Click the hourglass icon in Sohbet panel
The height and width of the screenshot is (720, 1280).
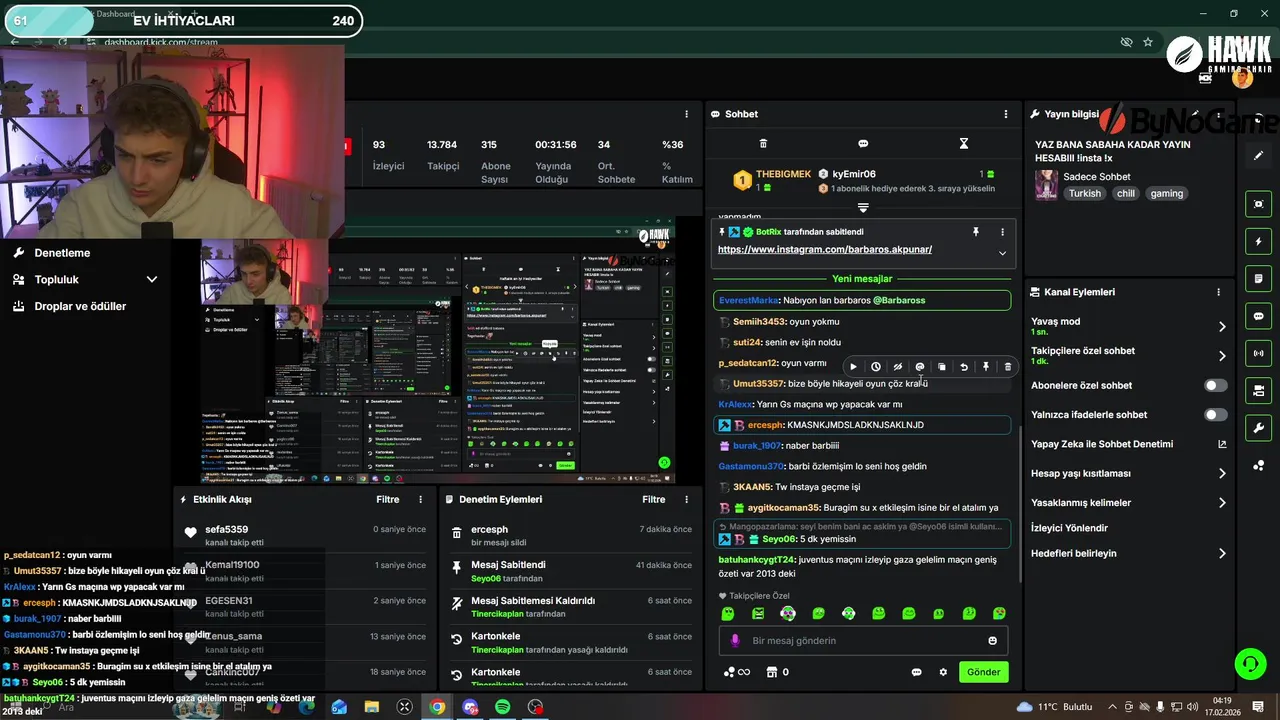point(964,144)
